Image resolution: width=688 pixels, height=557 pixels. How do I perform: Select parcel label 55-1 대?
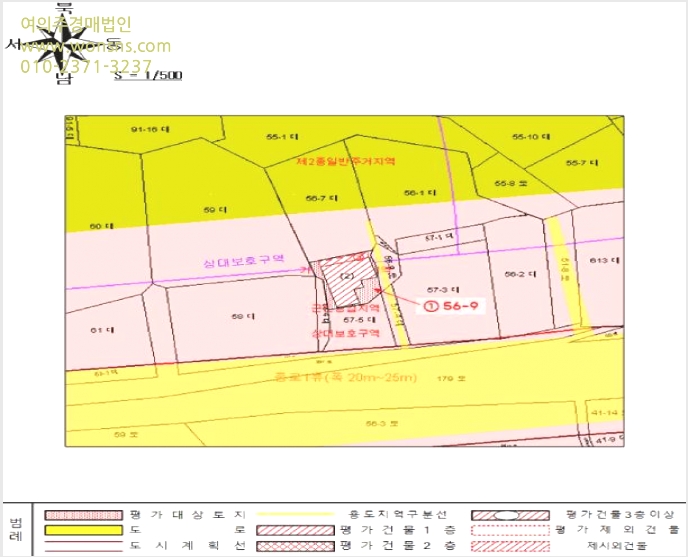pyautogui.click(x=282, y=137)
